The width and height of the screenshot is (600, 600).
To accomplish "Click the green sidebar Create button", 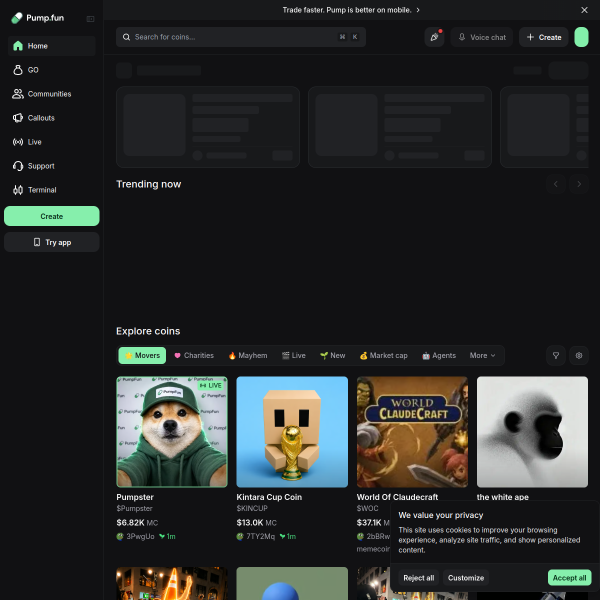I will [x=52, y=216].
